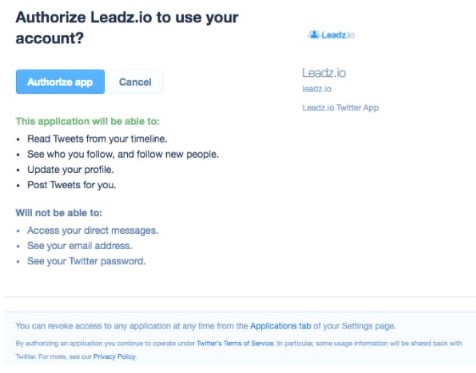Viewport: 476px width, 373px height.
Task: Click 'See your Twitter password' line
Action: (x=86, y=261)
